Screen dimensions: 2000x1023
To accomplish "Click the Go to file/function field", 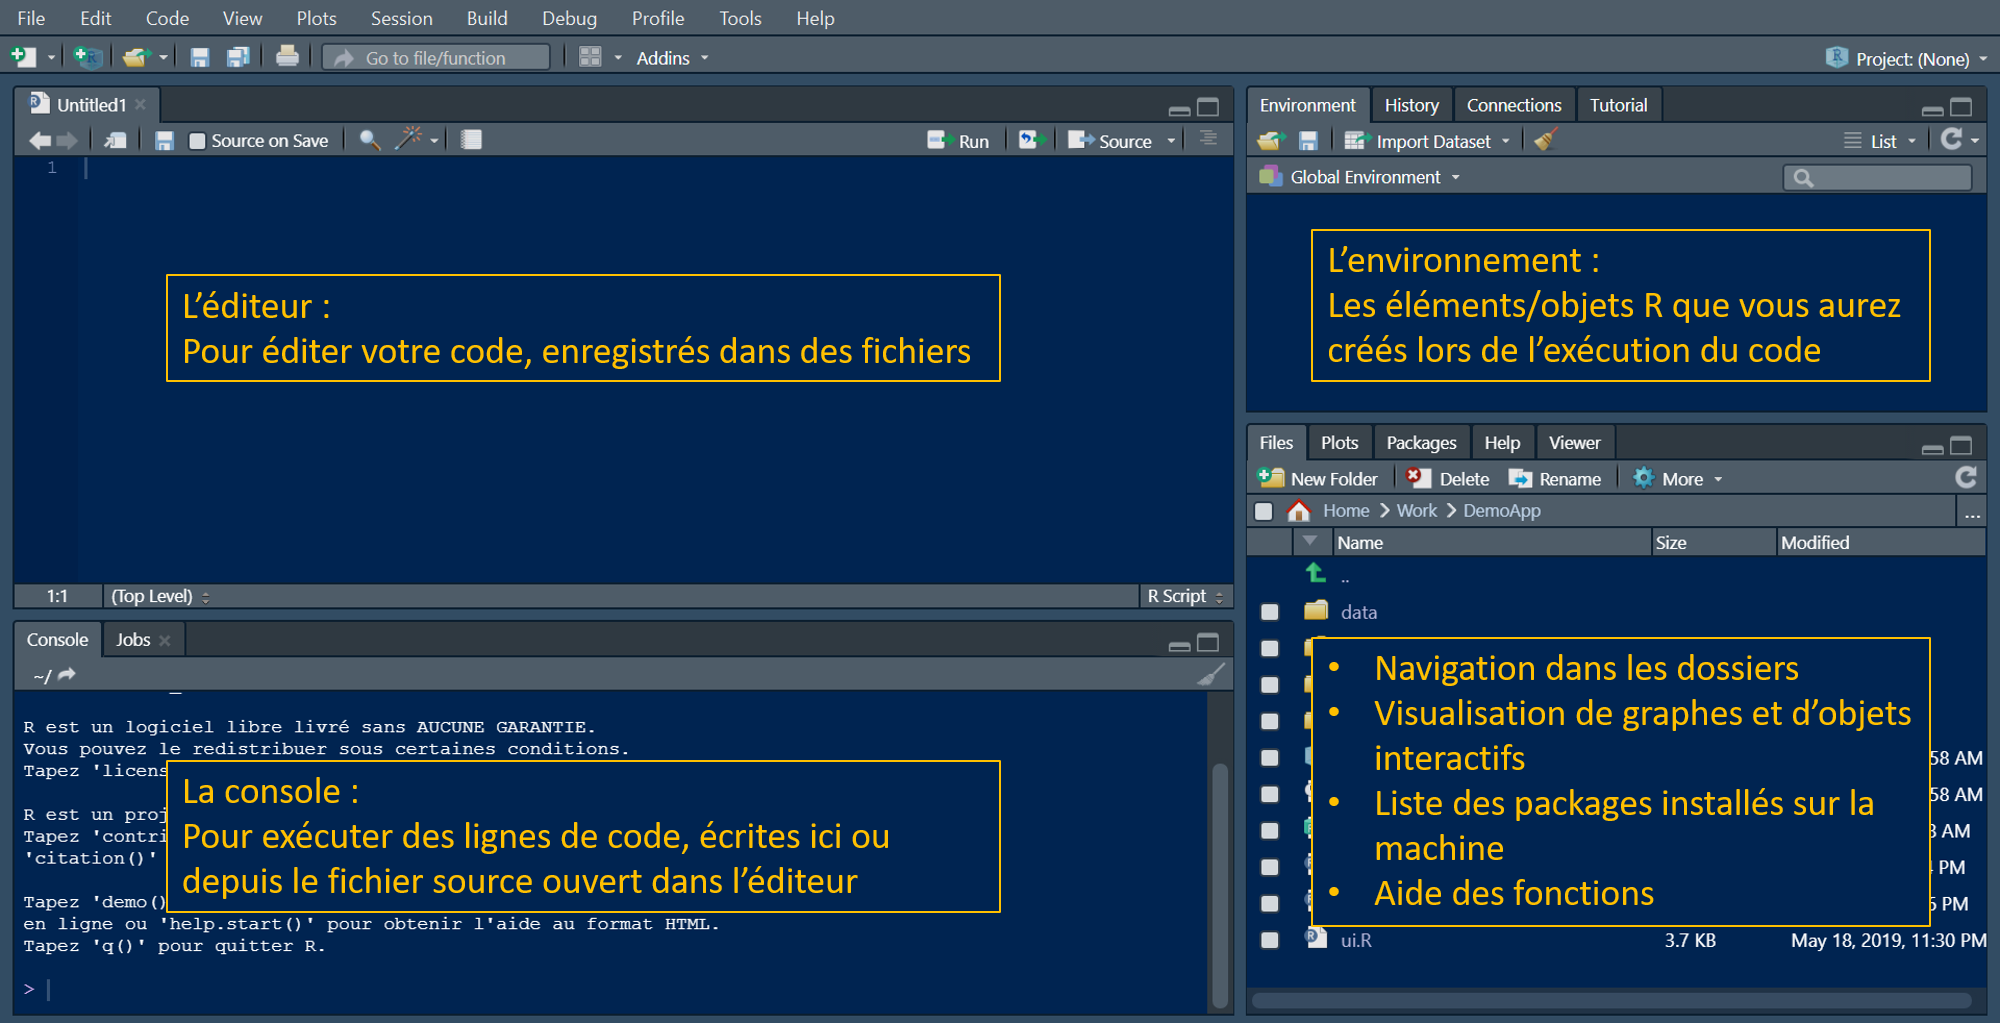I will point(436,58).
